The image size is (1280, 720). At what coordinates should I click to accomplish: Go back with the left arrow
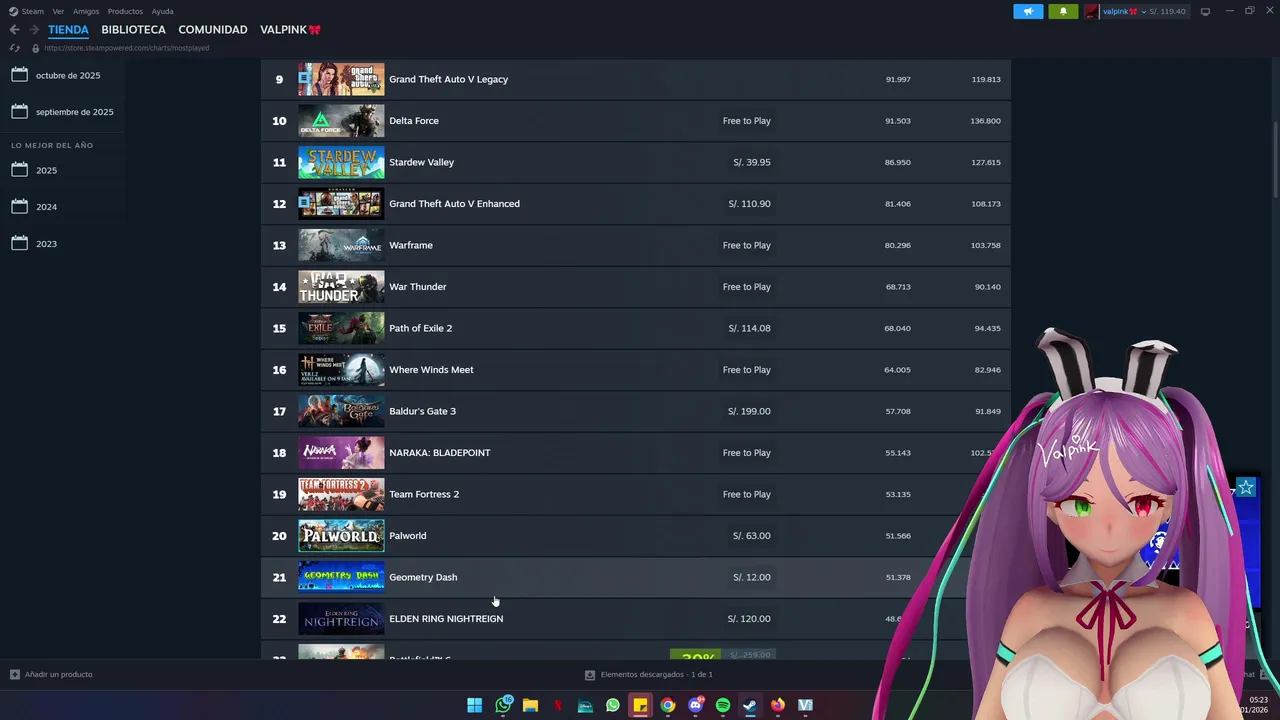click(x=14, y=30)
